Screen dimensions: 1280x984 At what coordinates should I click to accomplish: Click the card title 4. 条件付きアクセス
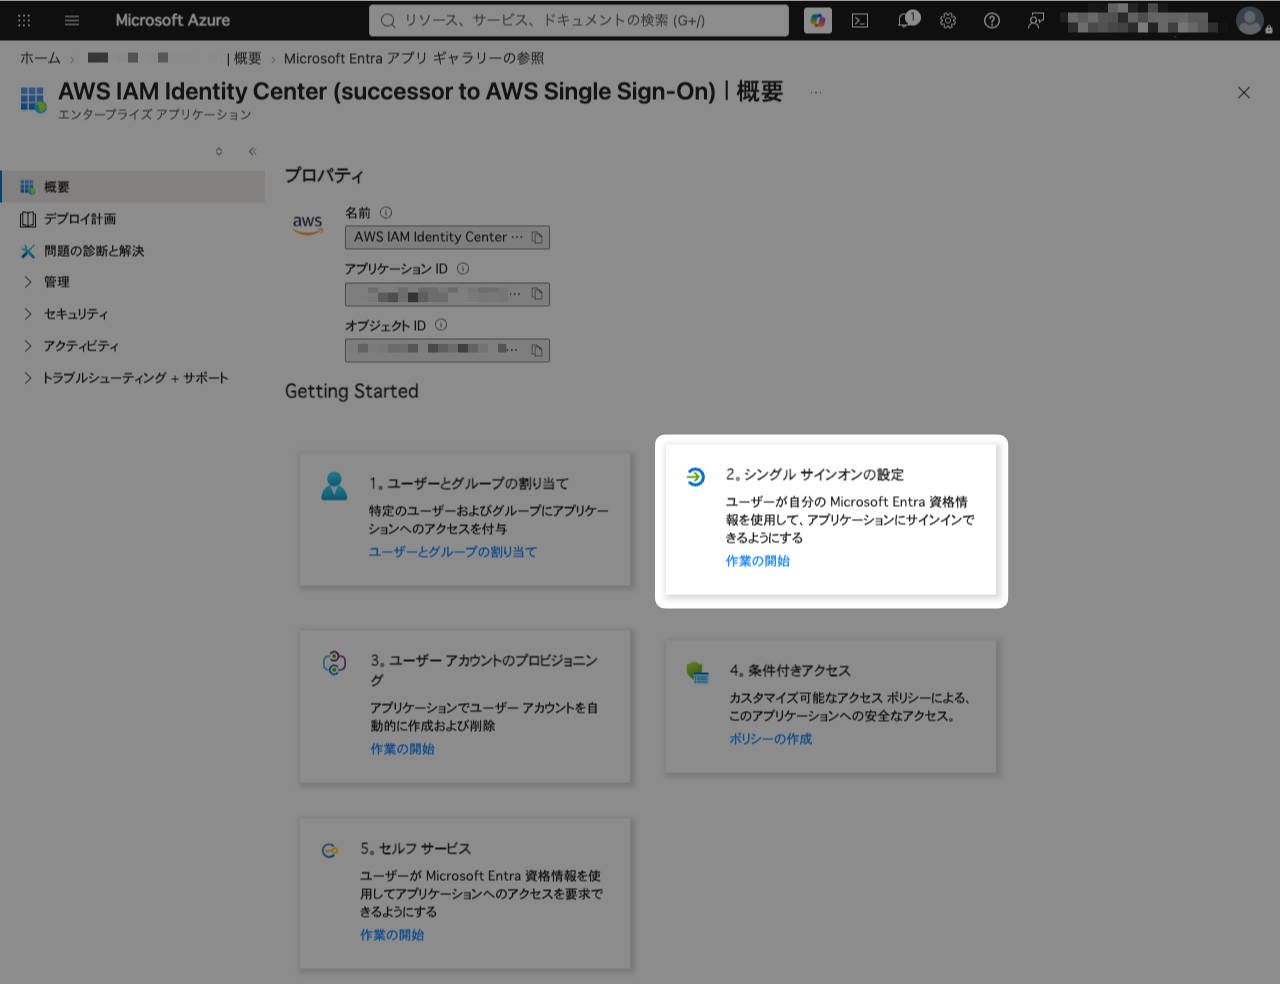pyautogui.click(x=790, y=671)
